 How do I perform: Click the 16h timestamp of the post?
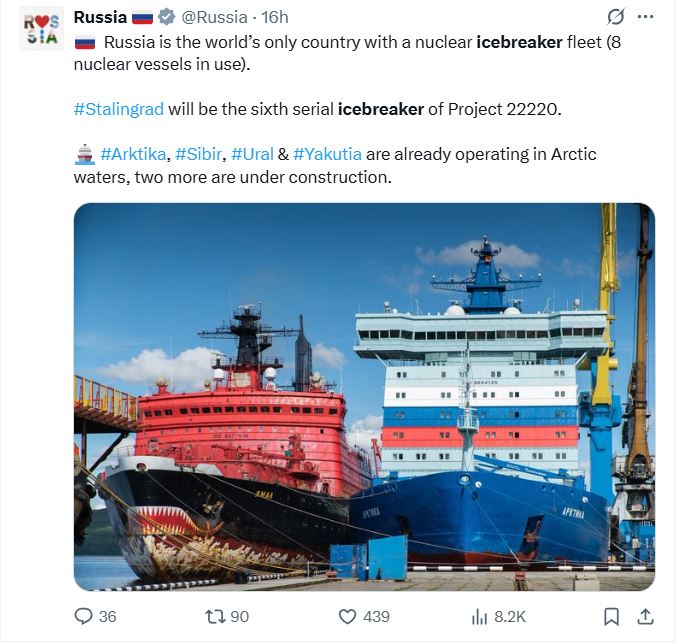click(275, 17)
